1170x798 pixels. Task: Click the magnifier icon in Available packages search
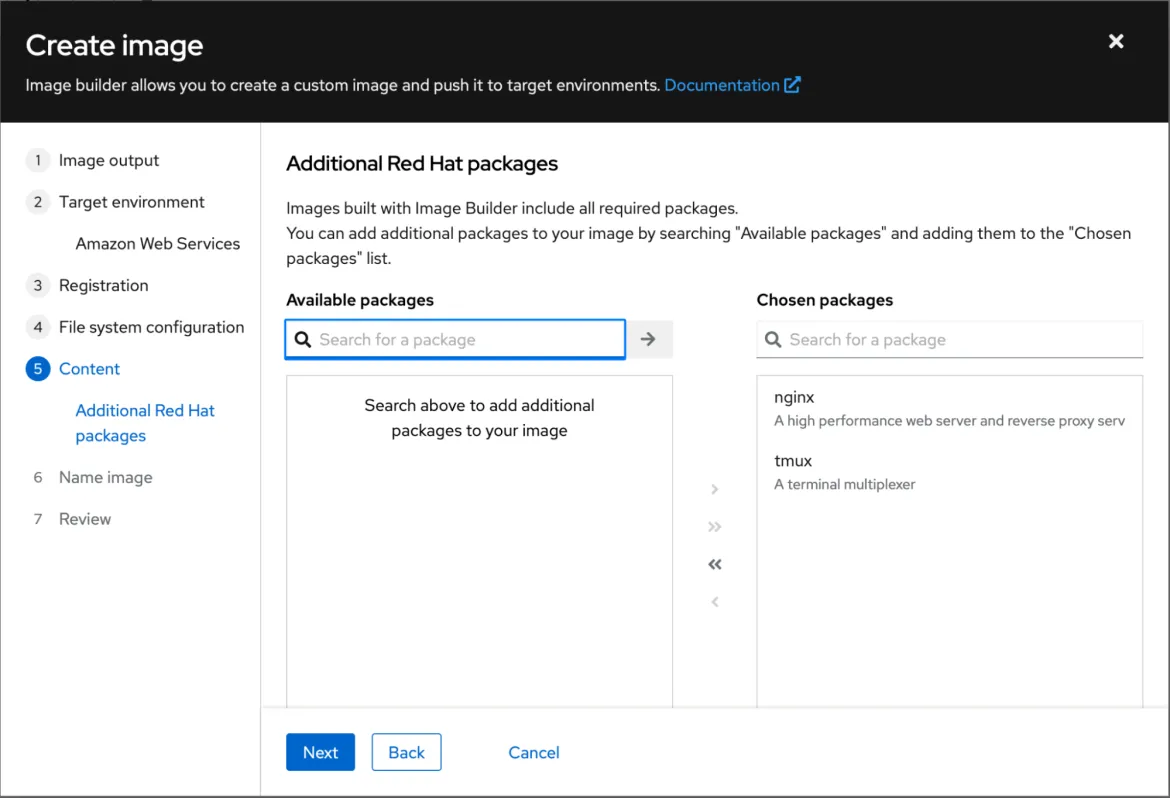point(303,340)
